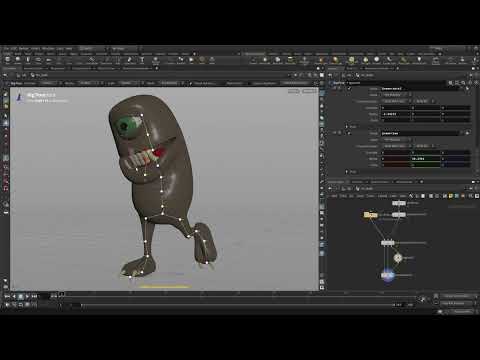Open the Windows menu

(48, 49)
